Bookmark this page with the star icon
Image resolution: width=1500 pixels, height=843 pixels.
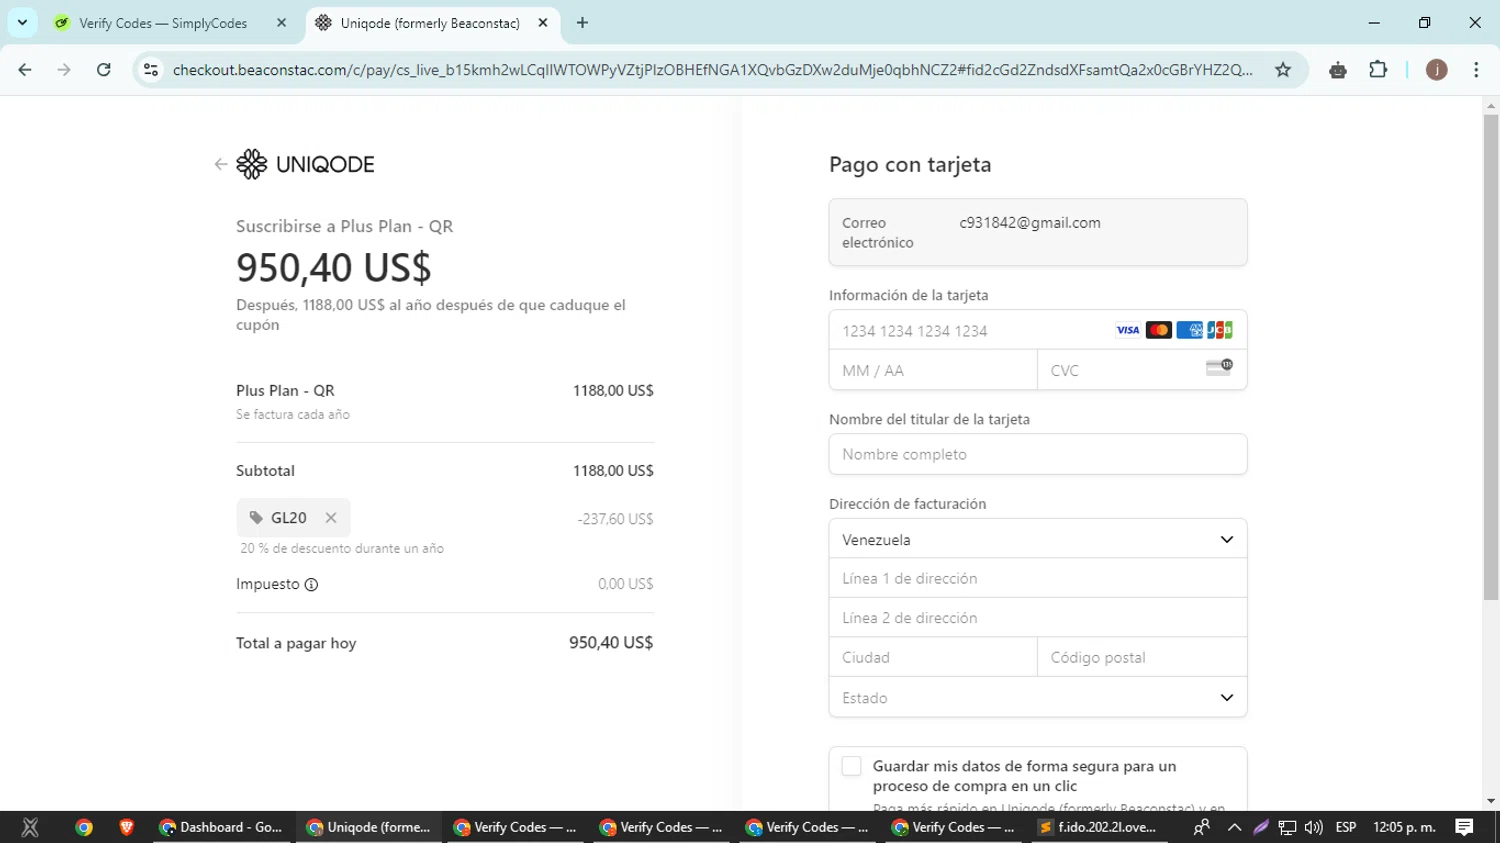(1283, 70)
